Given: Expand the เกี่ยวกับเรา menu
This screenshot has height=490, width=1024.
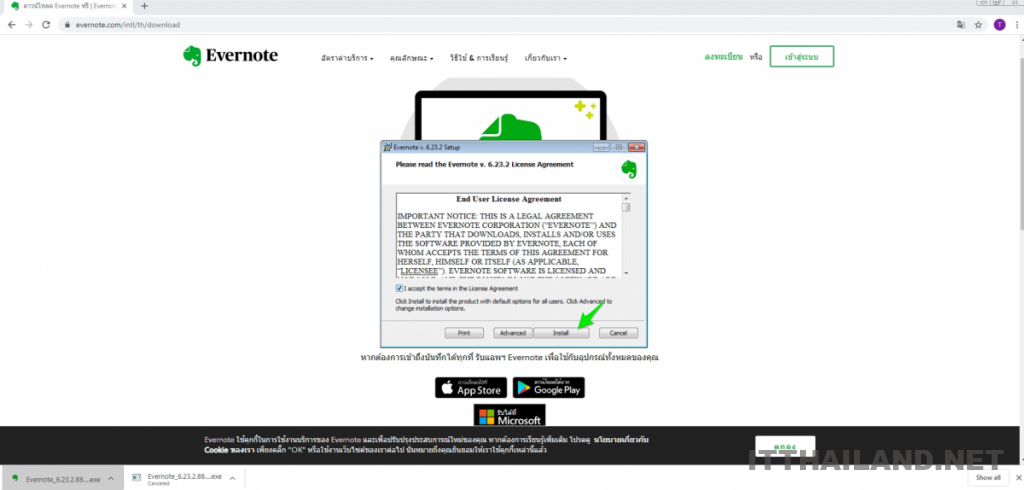Looking at the screenshot, I should (545, 58).
